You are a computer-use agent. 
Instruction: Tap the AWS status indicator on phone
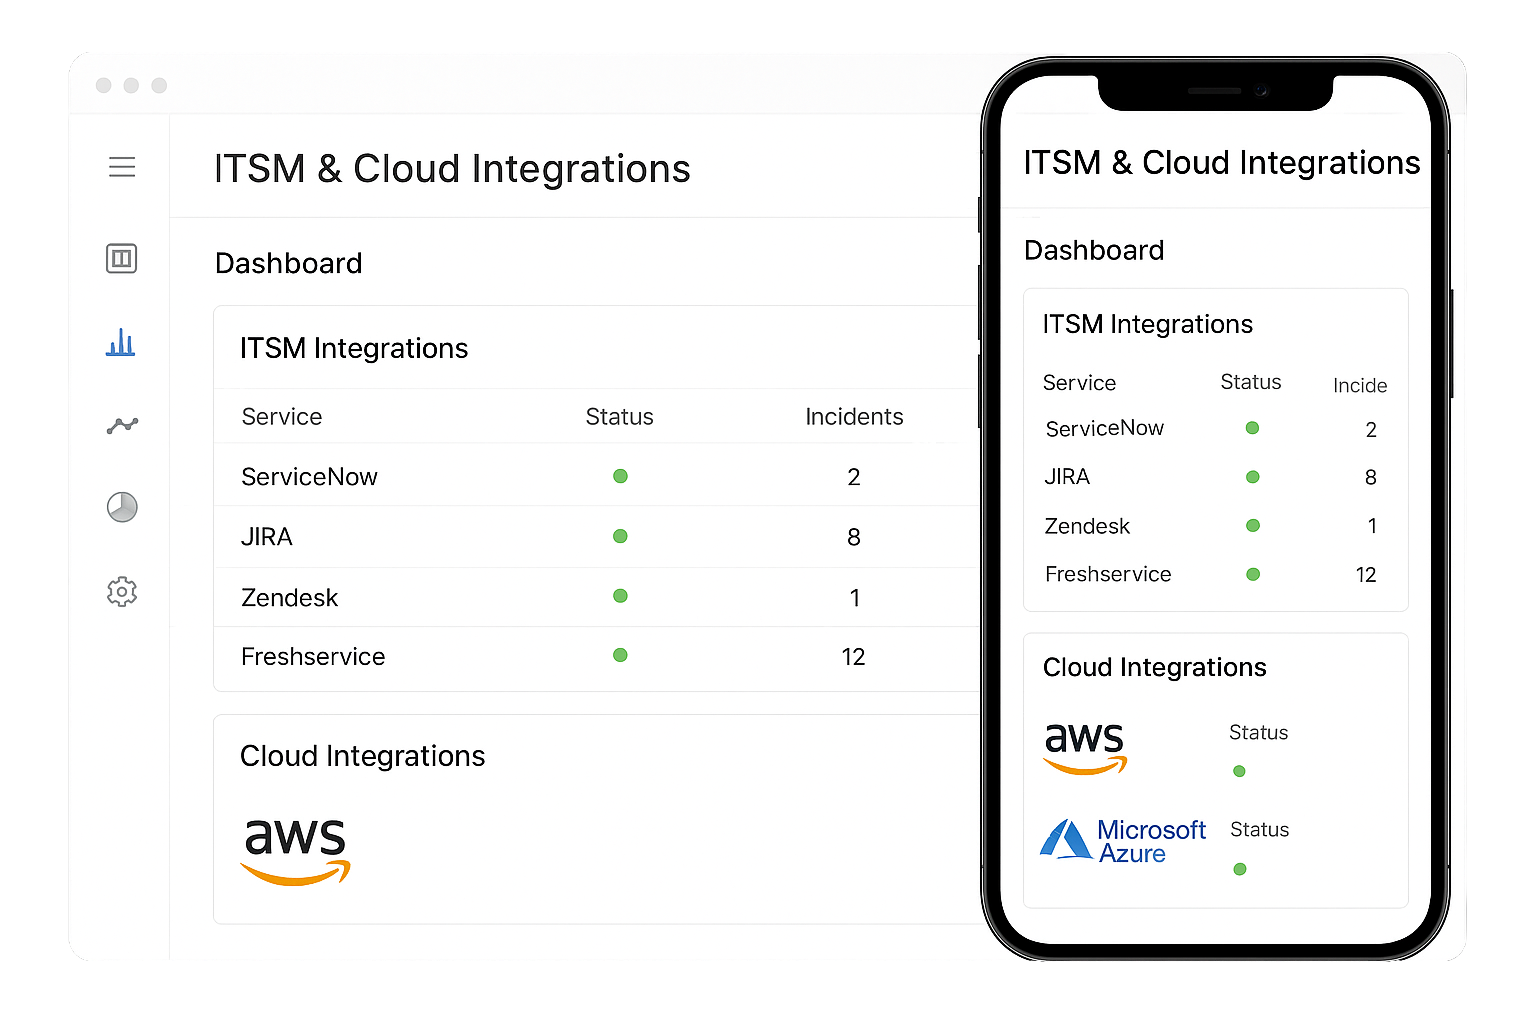click(1239, 771)
